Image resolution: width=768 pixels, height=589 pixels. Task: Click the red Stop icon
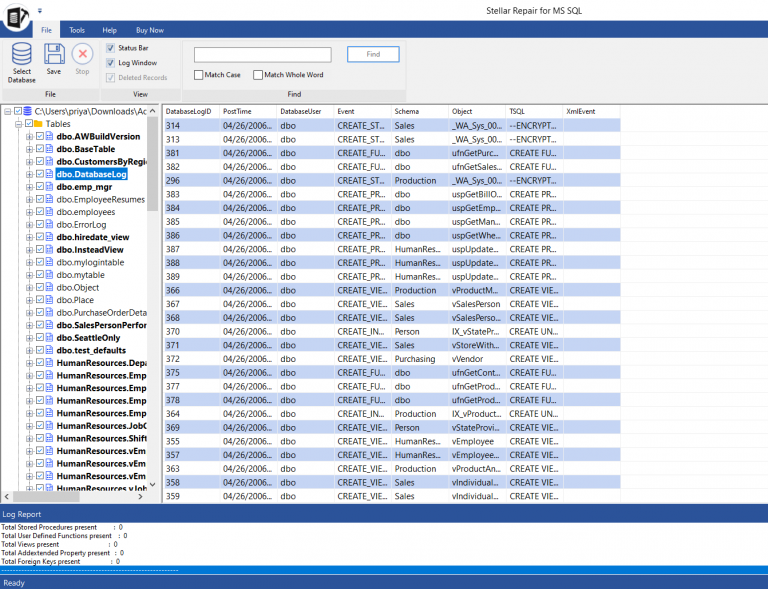coord(83,54)
